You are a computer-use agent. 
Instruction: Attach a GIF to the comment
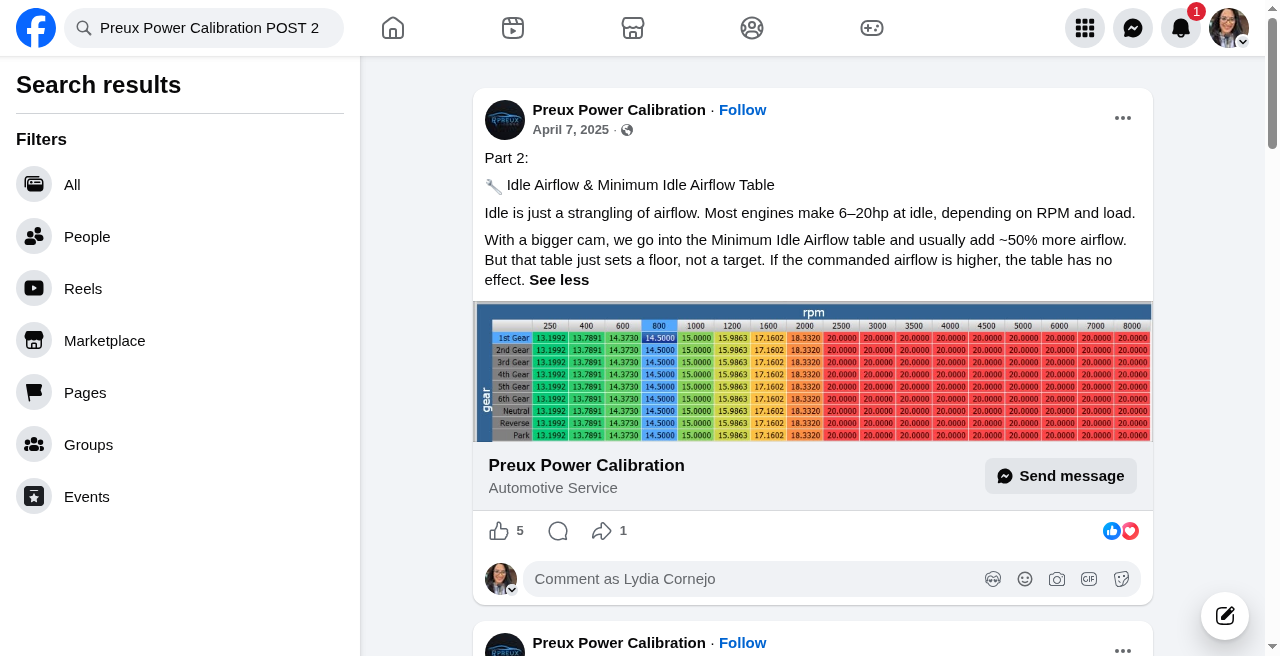(1089, 579)
